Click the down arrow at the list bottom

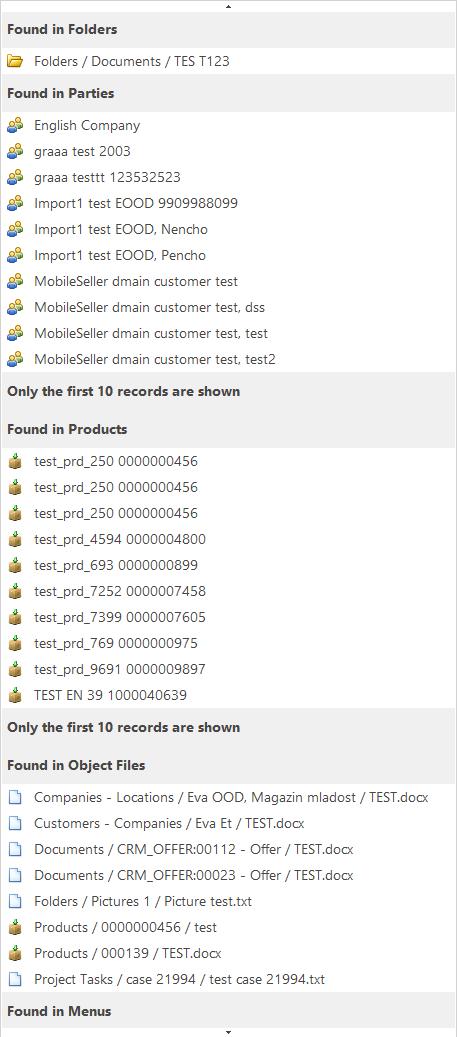coord(228,1032)
